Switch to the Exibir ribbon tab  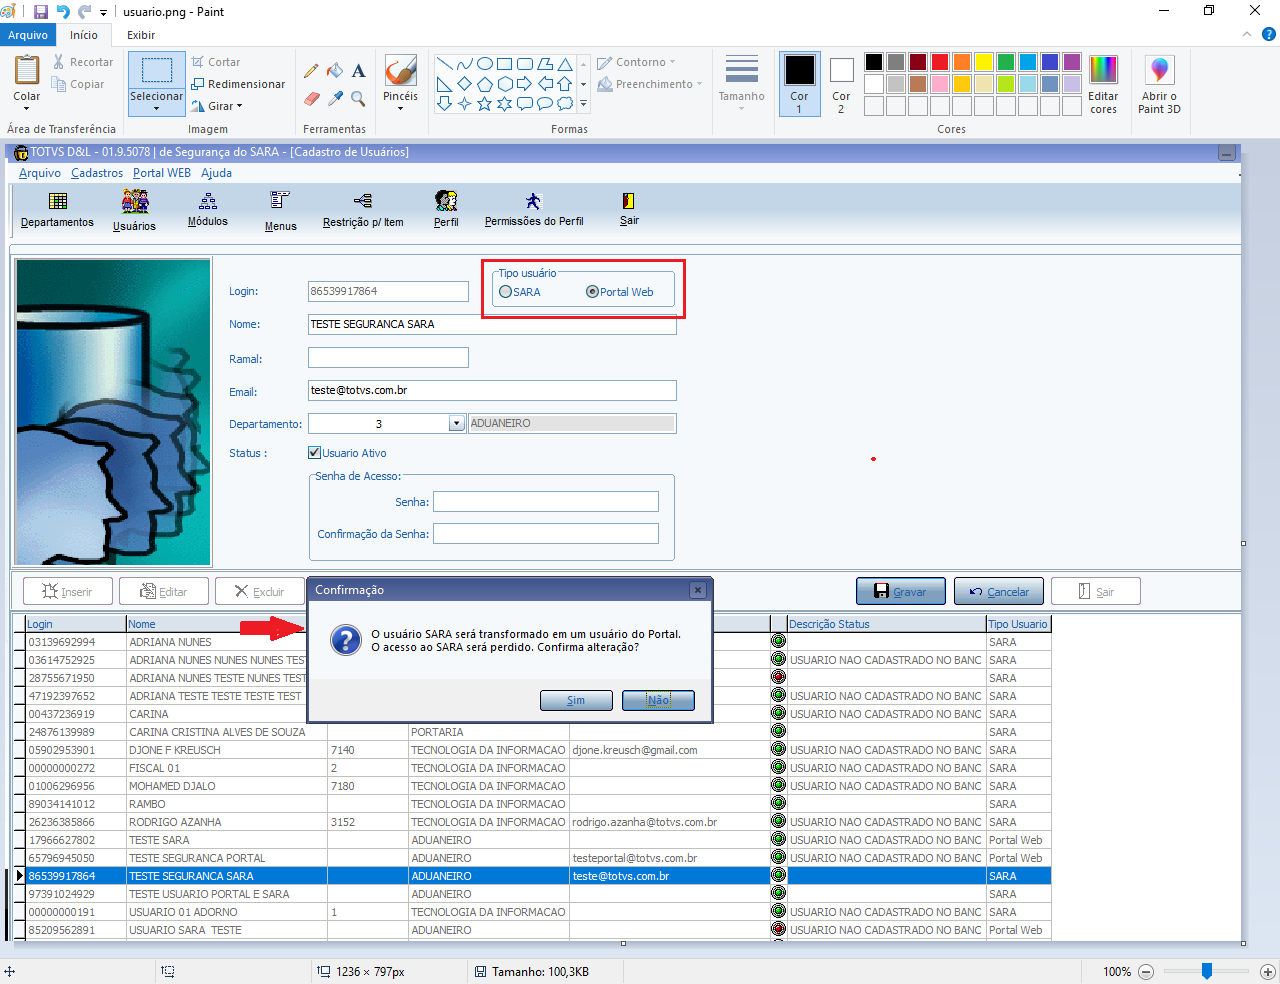[x=141, y=35]
